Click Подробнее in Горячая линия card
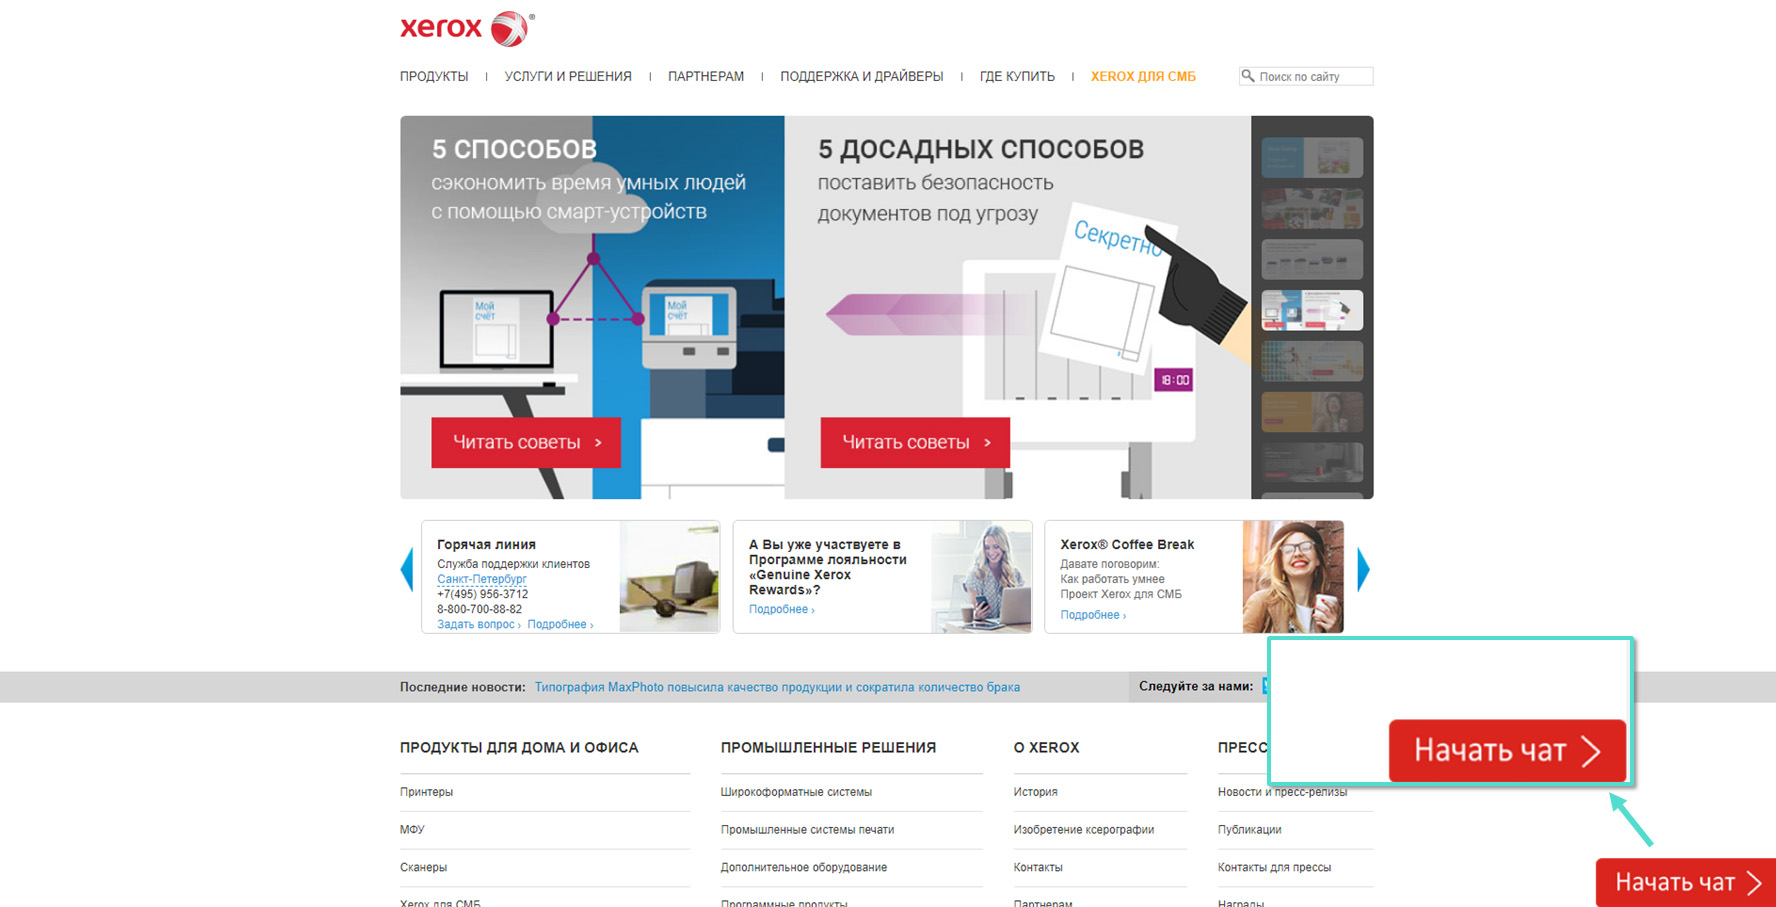1776x907 pixels. pos(560,624)
